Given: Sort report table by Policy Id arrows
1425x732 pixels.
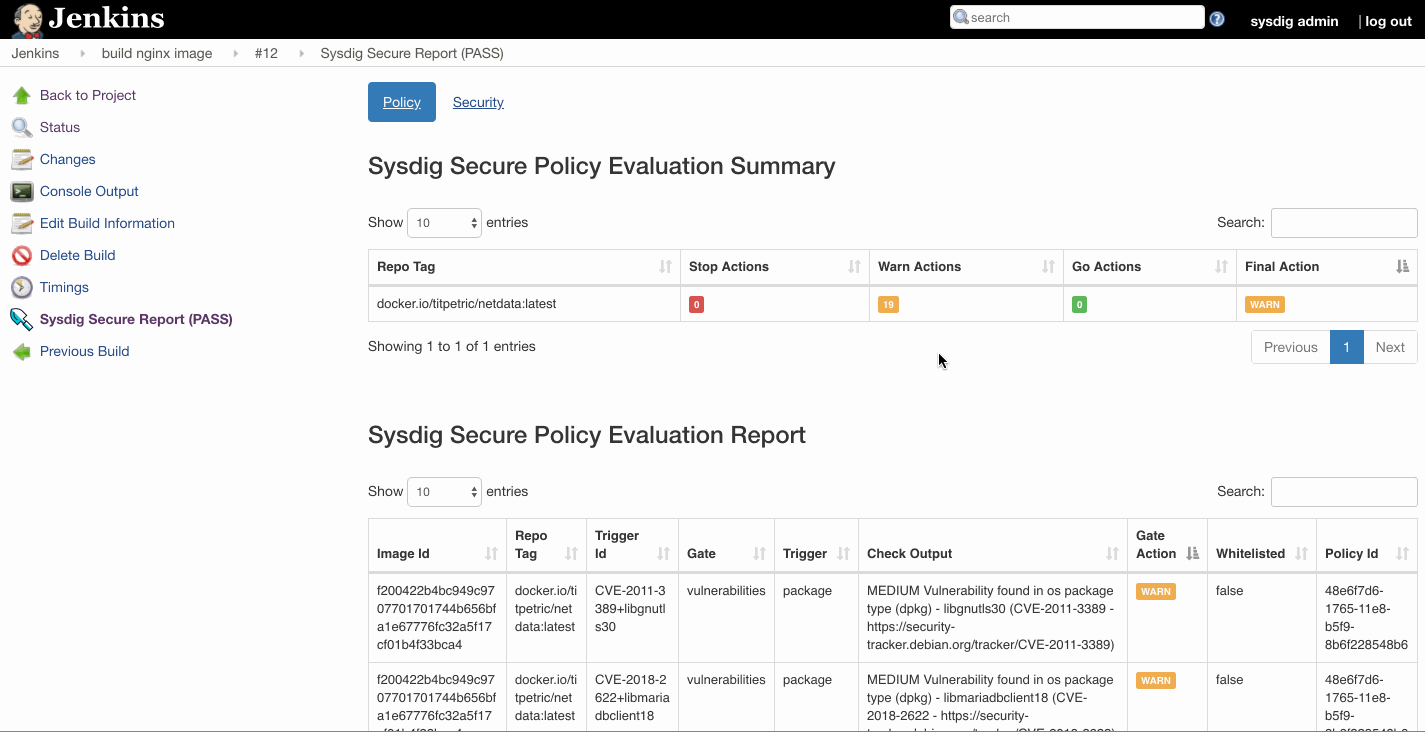Looking at the screenshot, I should [1403, 554].
